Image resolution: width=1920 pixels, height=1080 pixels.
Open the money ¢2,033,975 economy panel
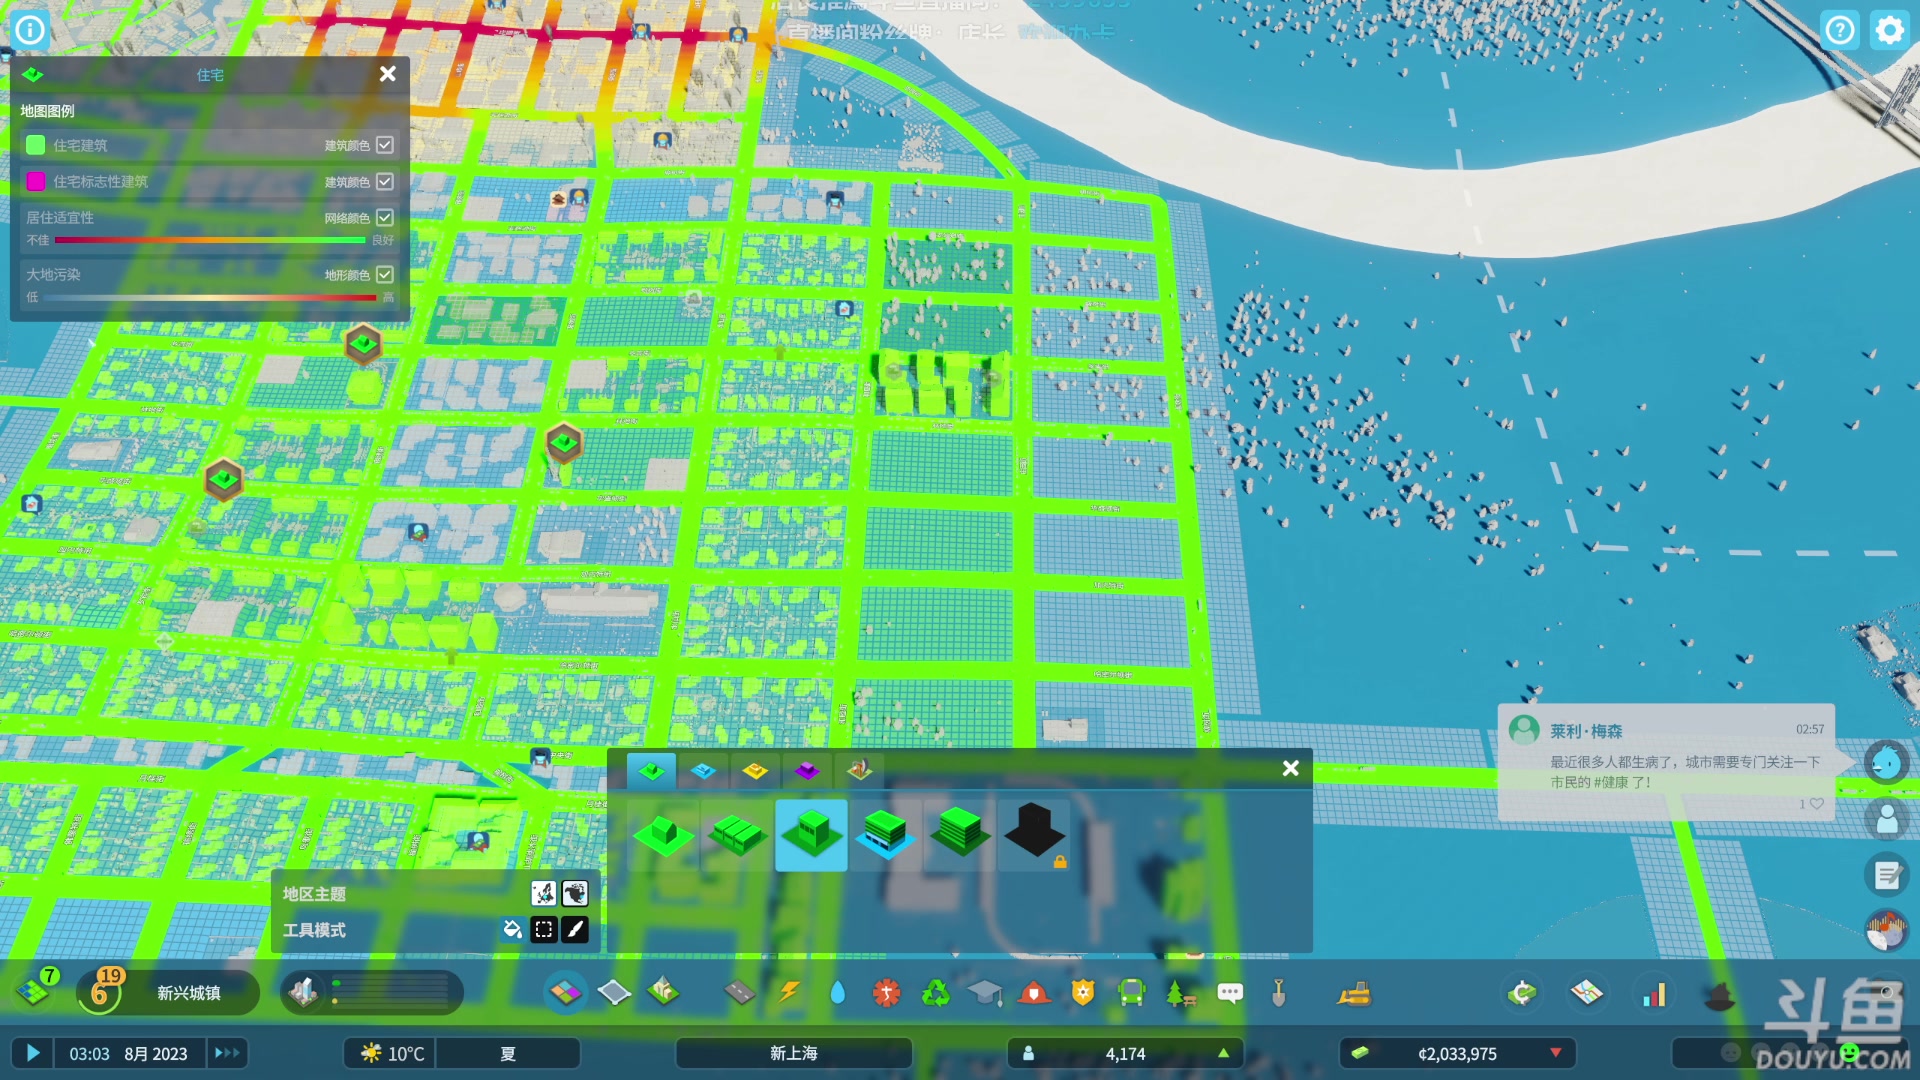coord(1458,1053)
